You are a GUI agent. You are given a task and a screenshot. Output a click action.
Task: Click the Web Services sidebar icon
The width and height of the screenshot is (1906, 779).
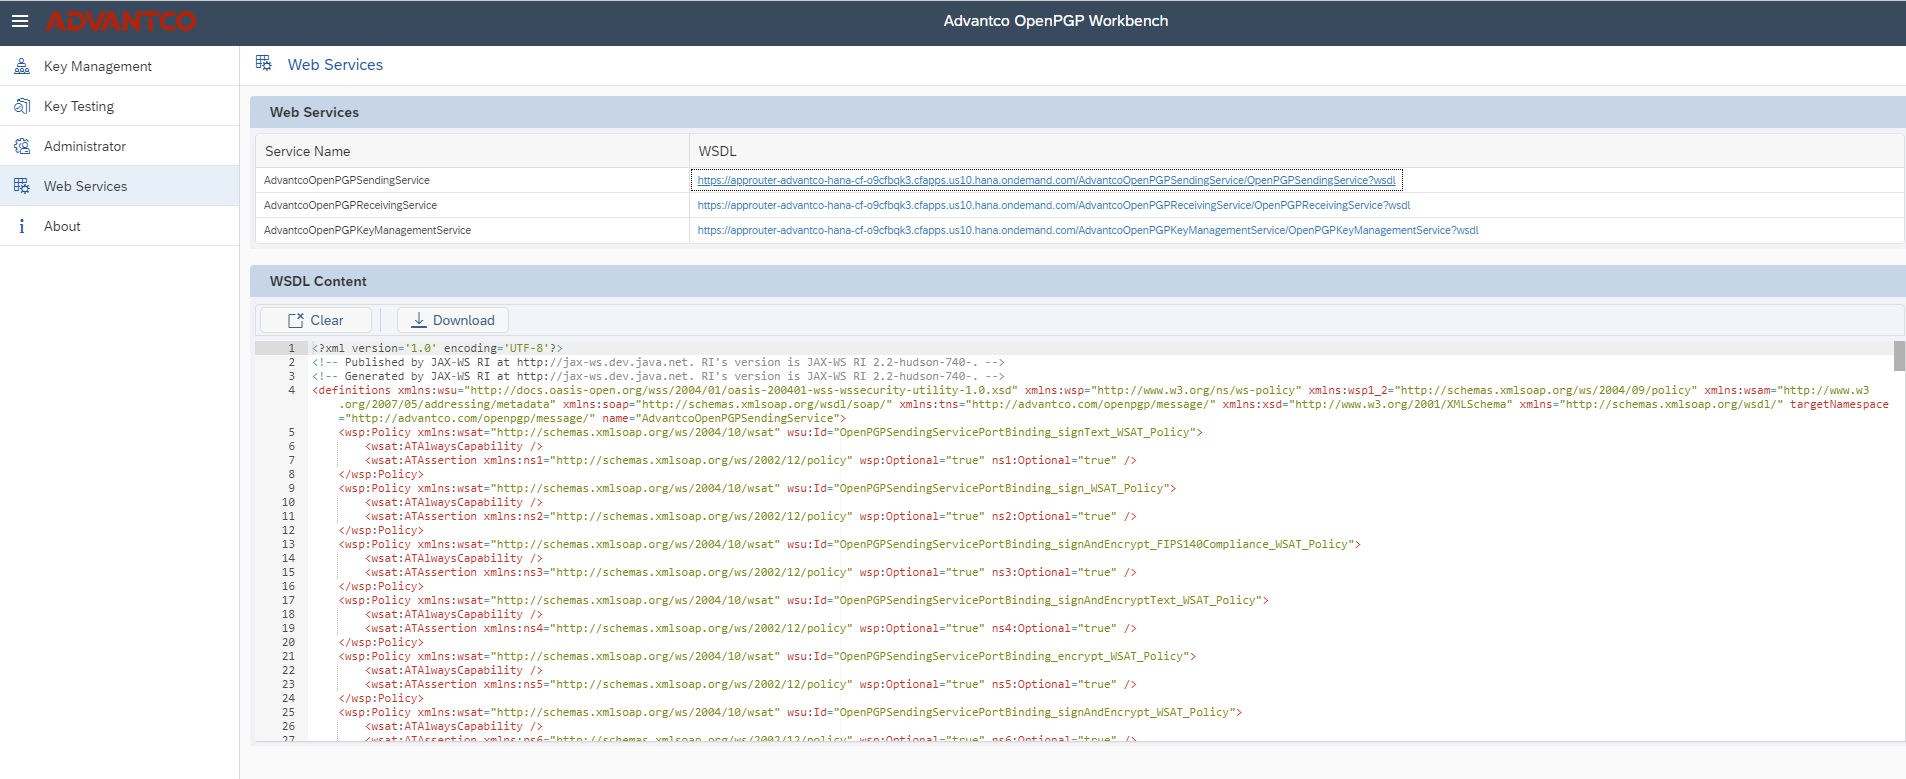(x=22, y=186)
